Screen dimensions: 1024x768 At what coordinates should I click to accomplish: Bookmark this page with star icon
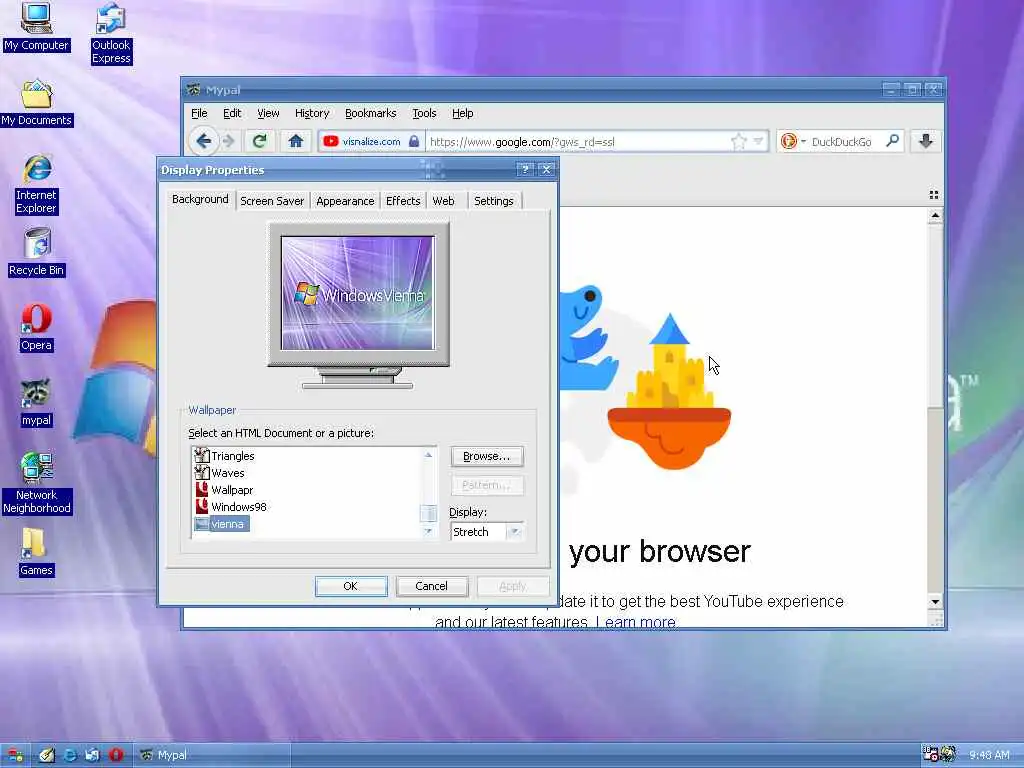pyautogui.click(x=739, y=141)
